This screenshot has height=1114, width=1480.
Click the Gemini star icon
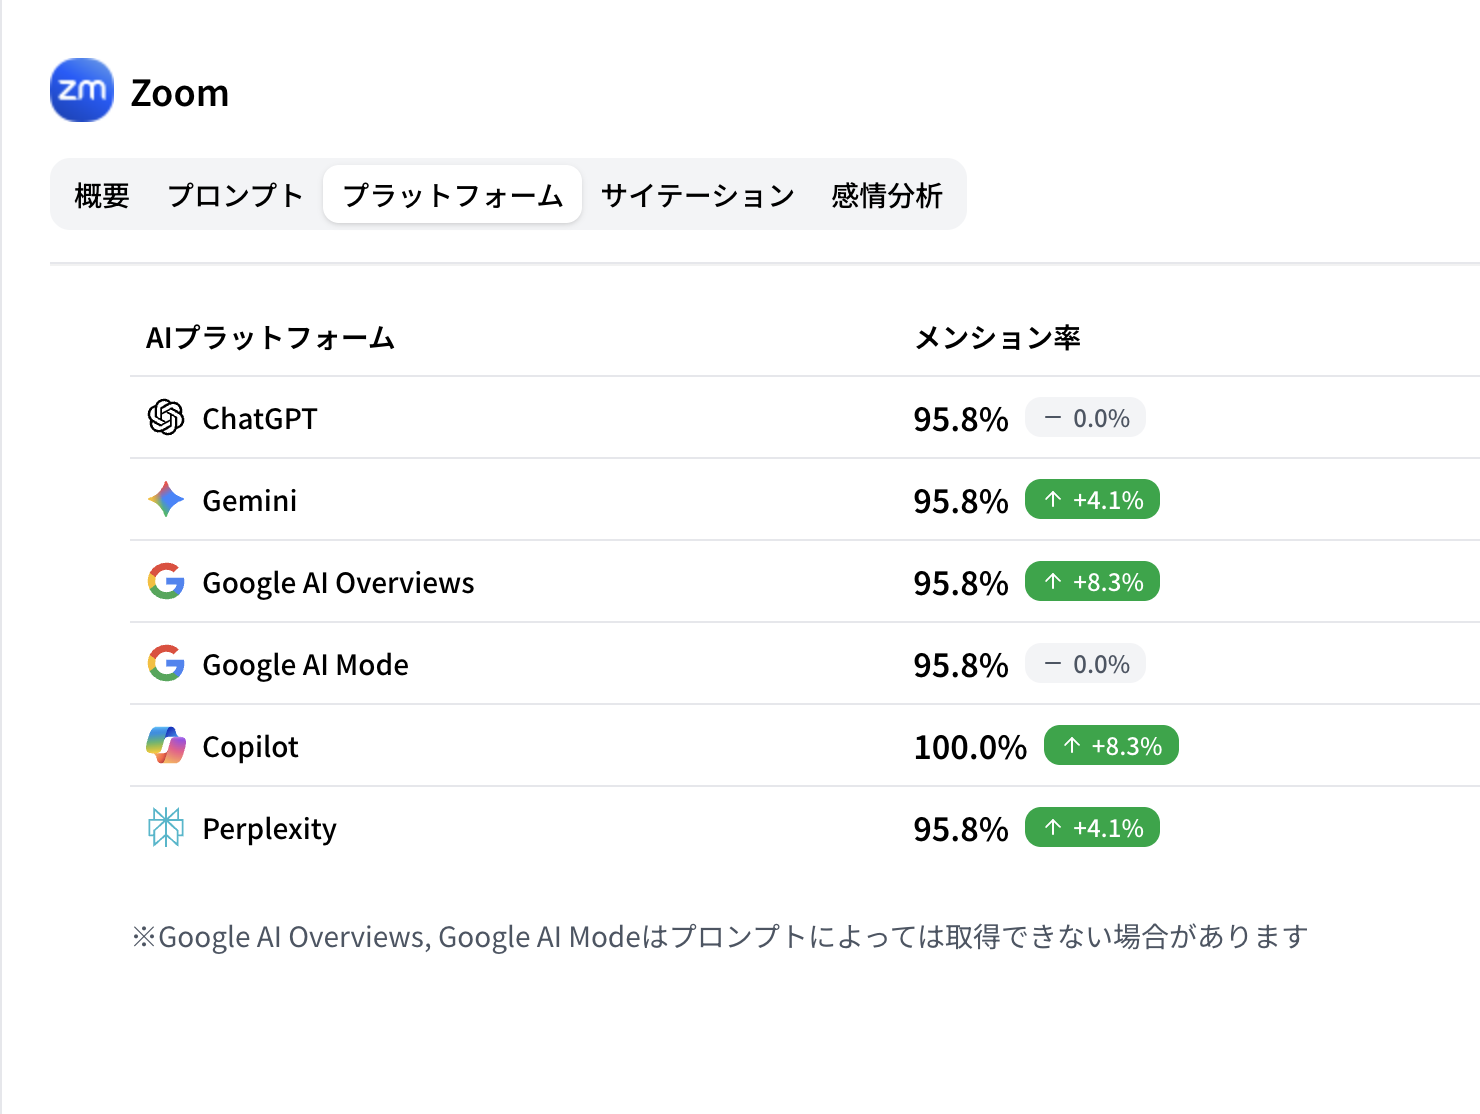coord(166,500)
